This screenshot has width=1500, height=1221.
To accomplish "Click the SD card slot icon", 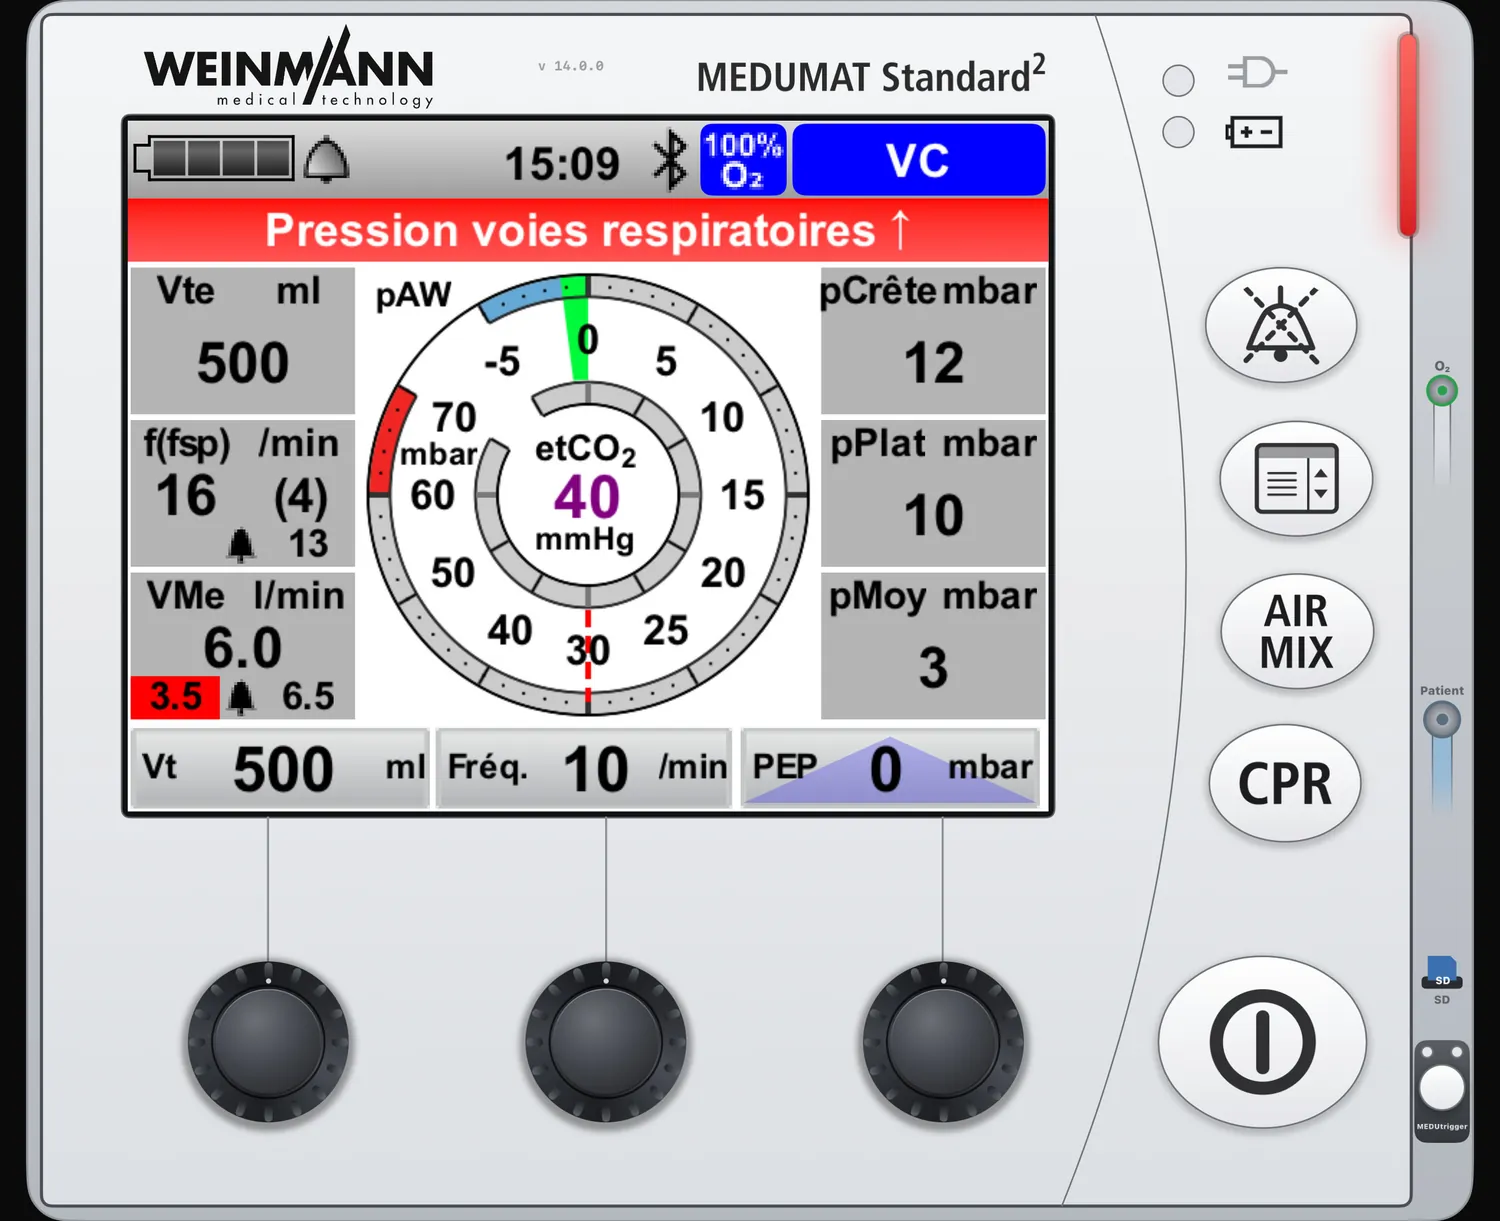I will point(1442,972).
